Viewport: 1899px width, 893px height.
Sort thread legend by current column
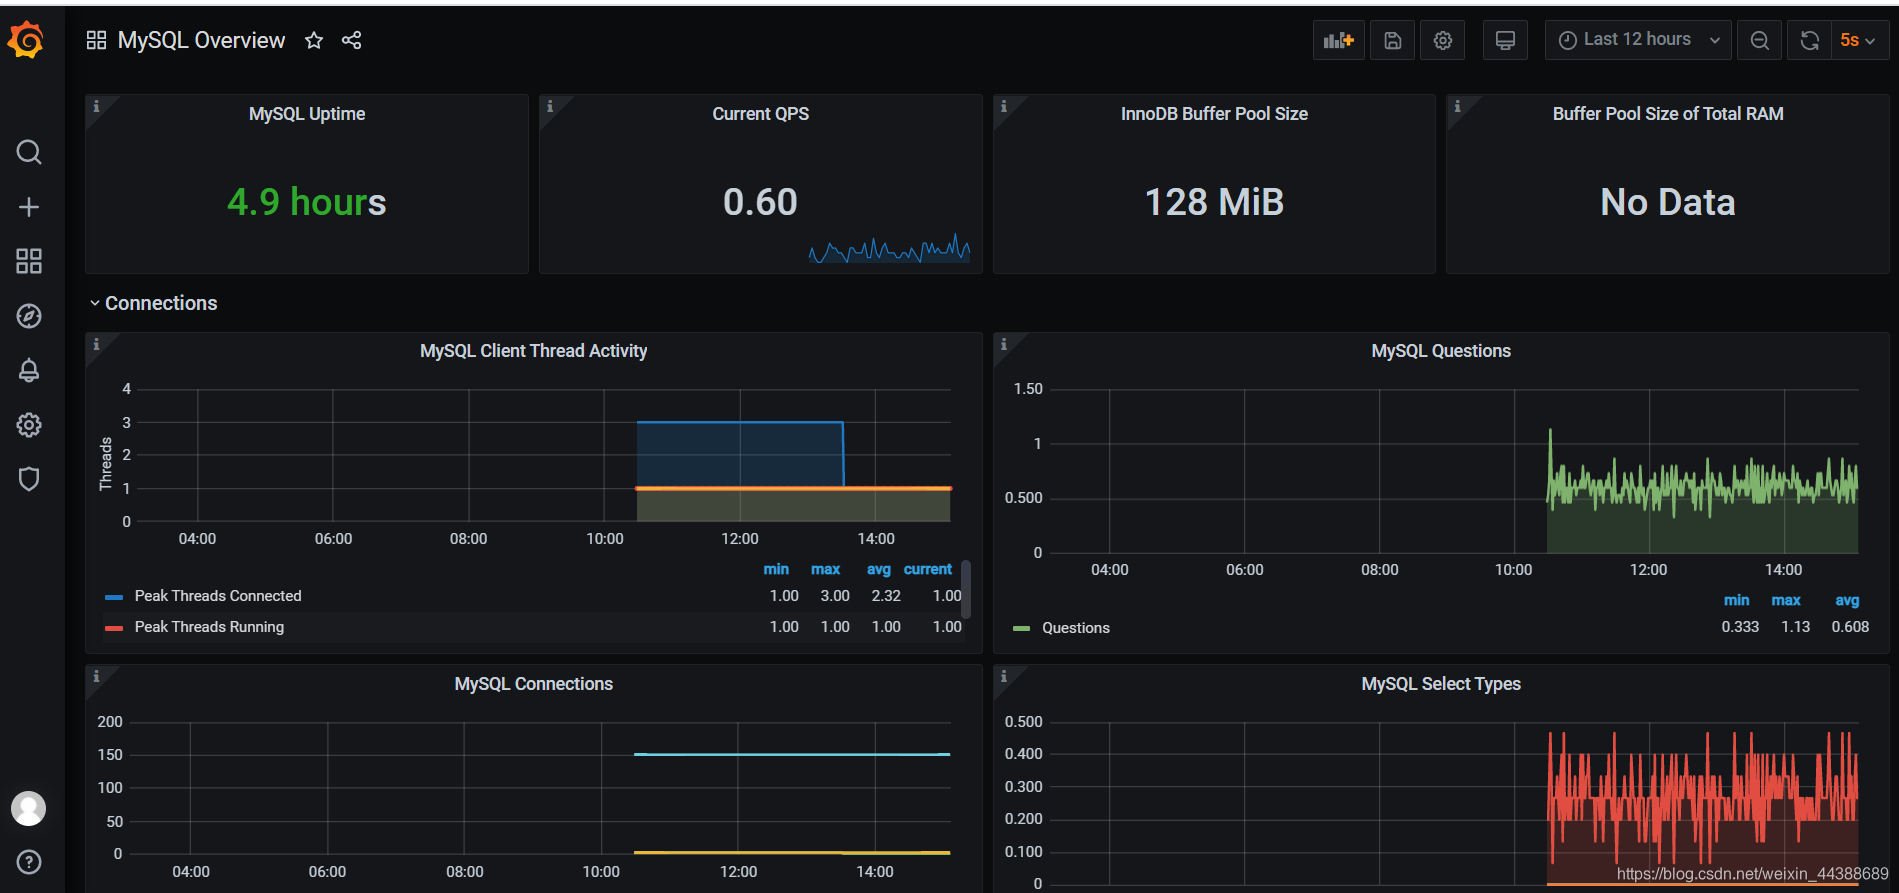(928, 569)
